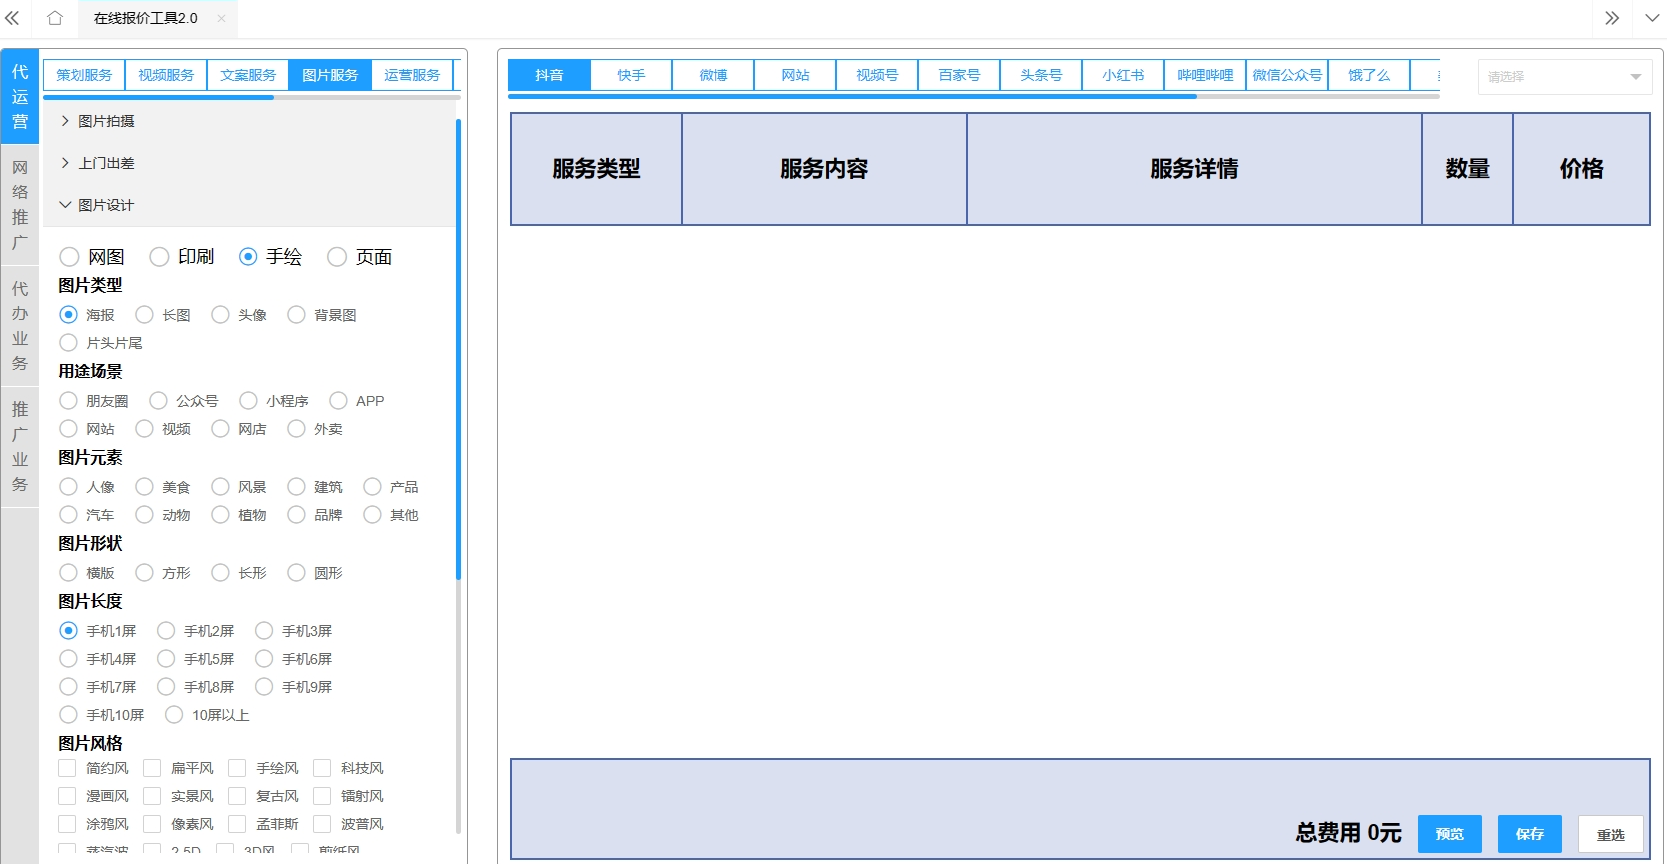Viewport: 1667px width, 864px height.
Task: Open the top-right down chevron menu
Action: (x=1652, y=18)
